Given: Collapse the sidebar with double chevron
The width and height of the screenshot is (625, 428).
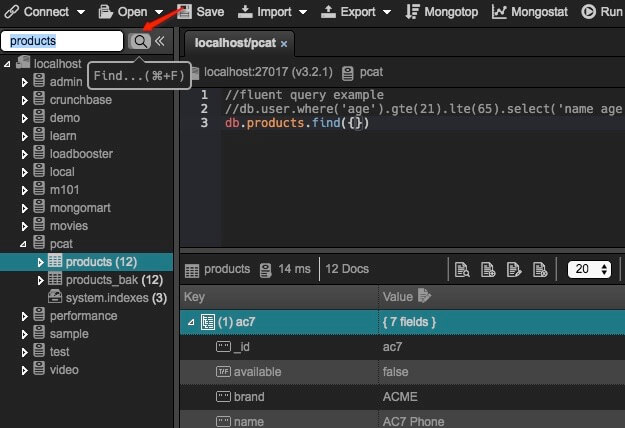Looking at the screenshot, I should pyautogui.click(x=160, y=41).
